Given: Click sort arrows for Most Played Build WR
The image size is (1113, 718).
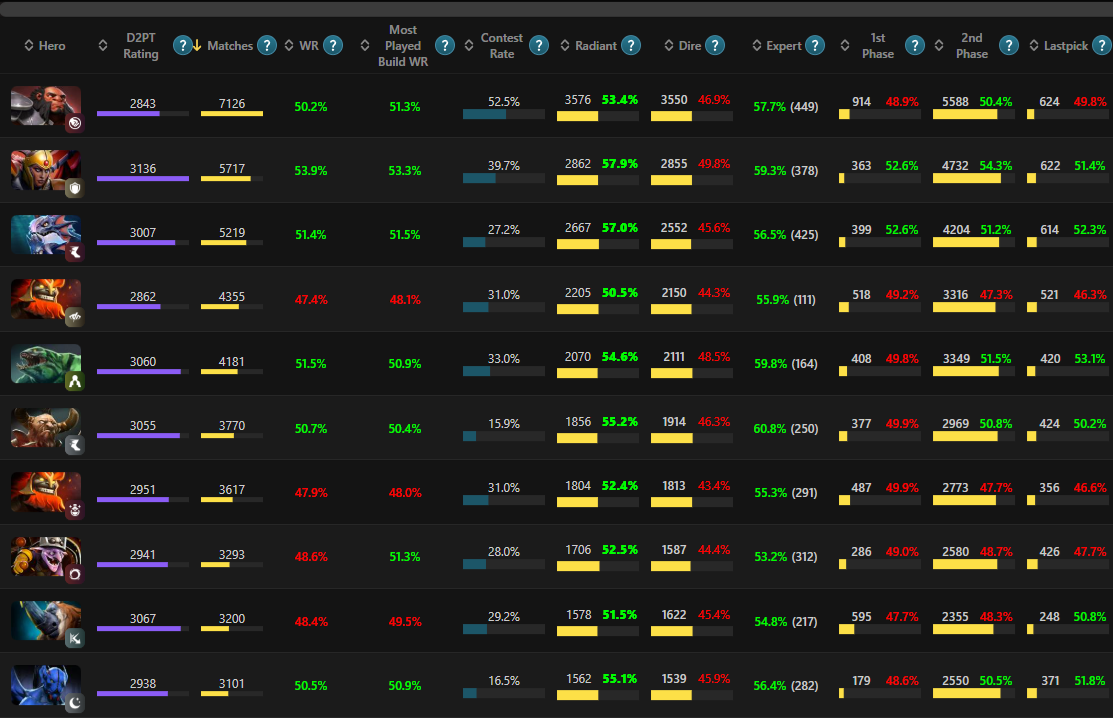Looking at the screenshot, I should click(x=365, y=45).
